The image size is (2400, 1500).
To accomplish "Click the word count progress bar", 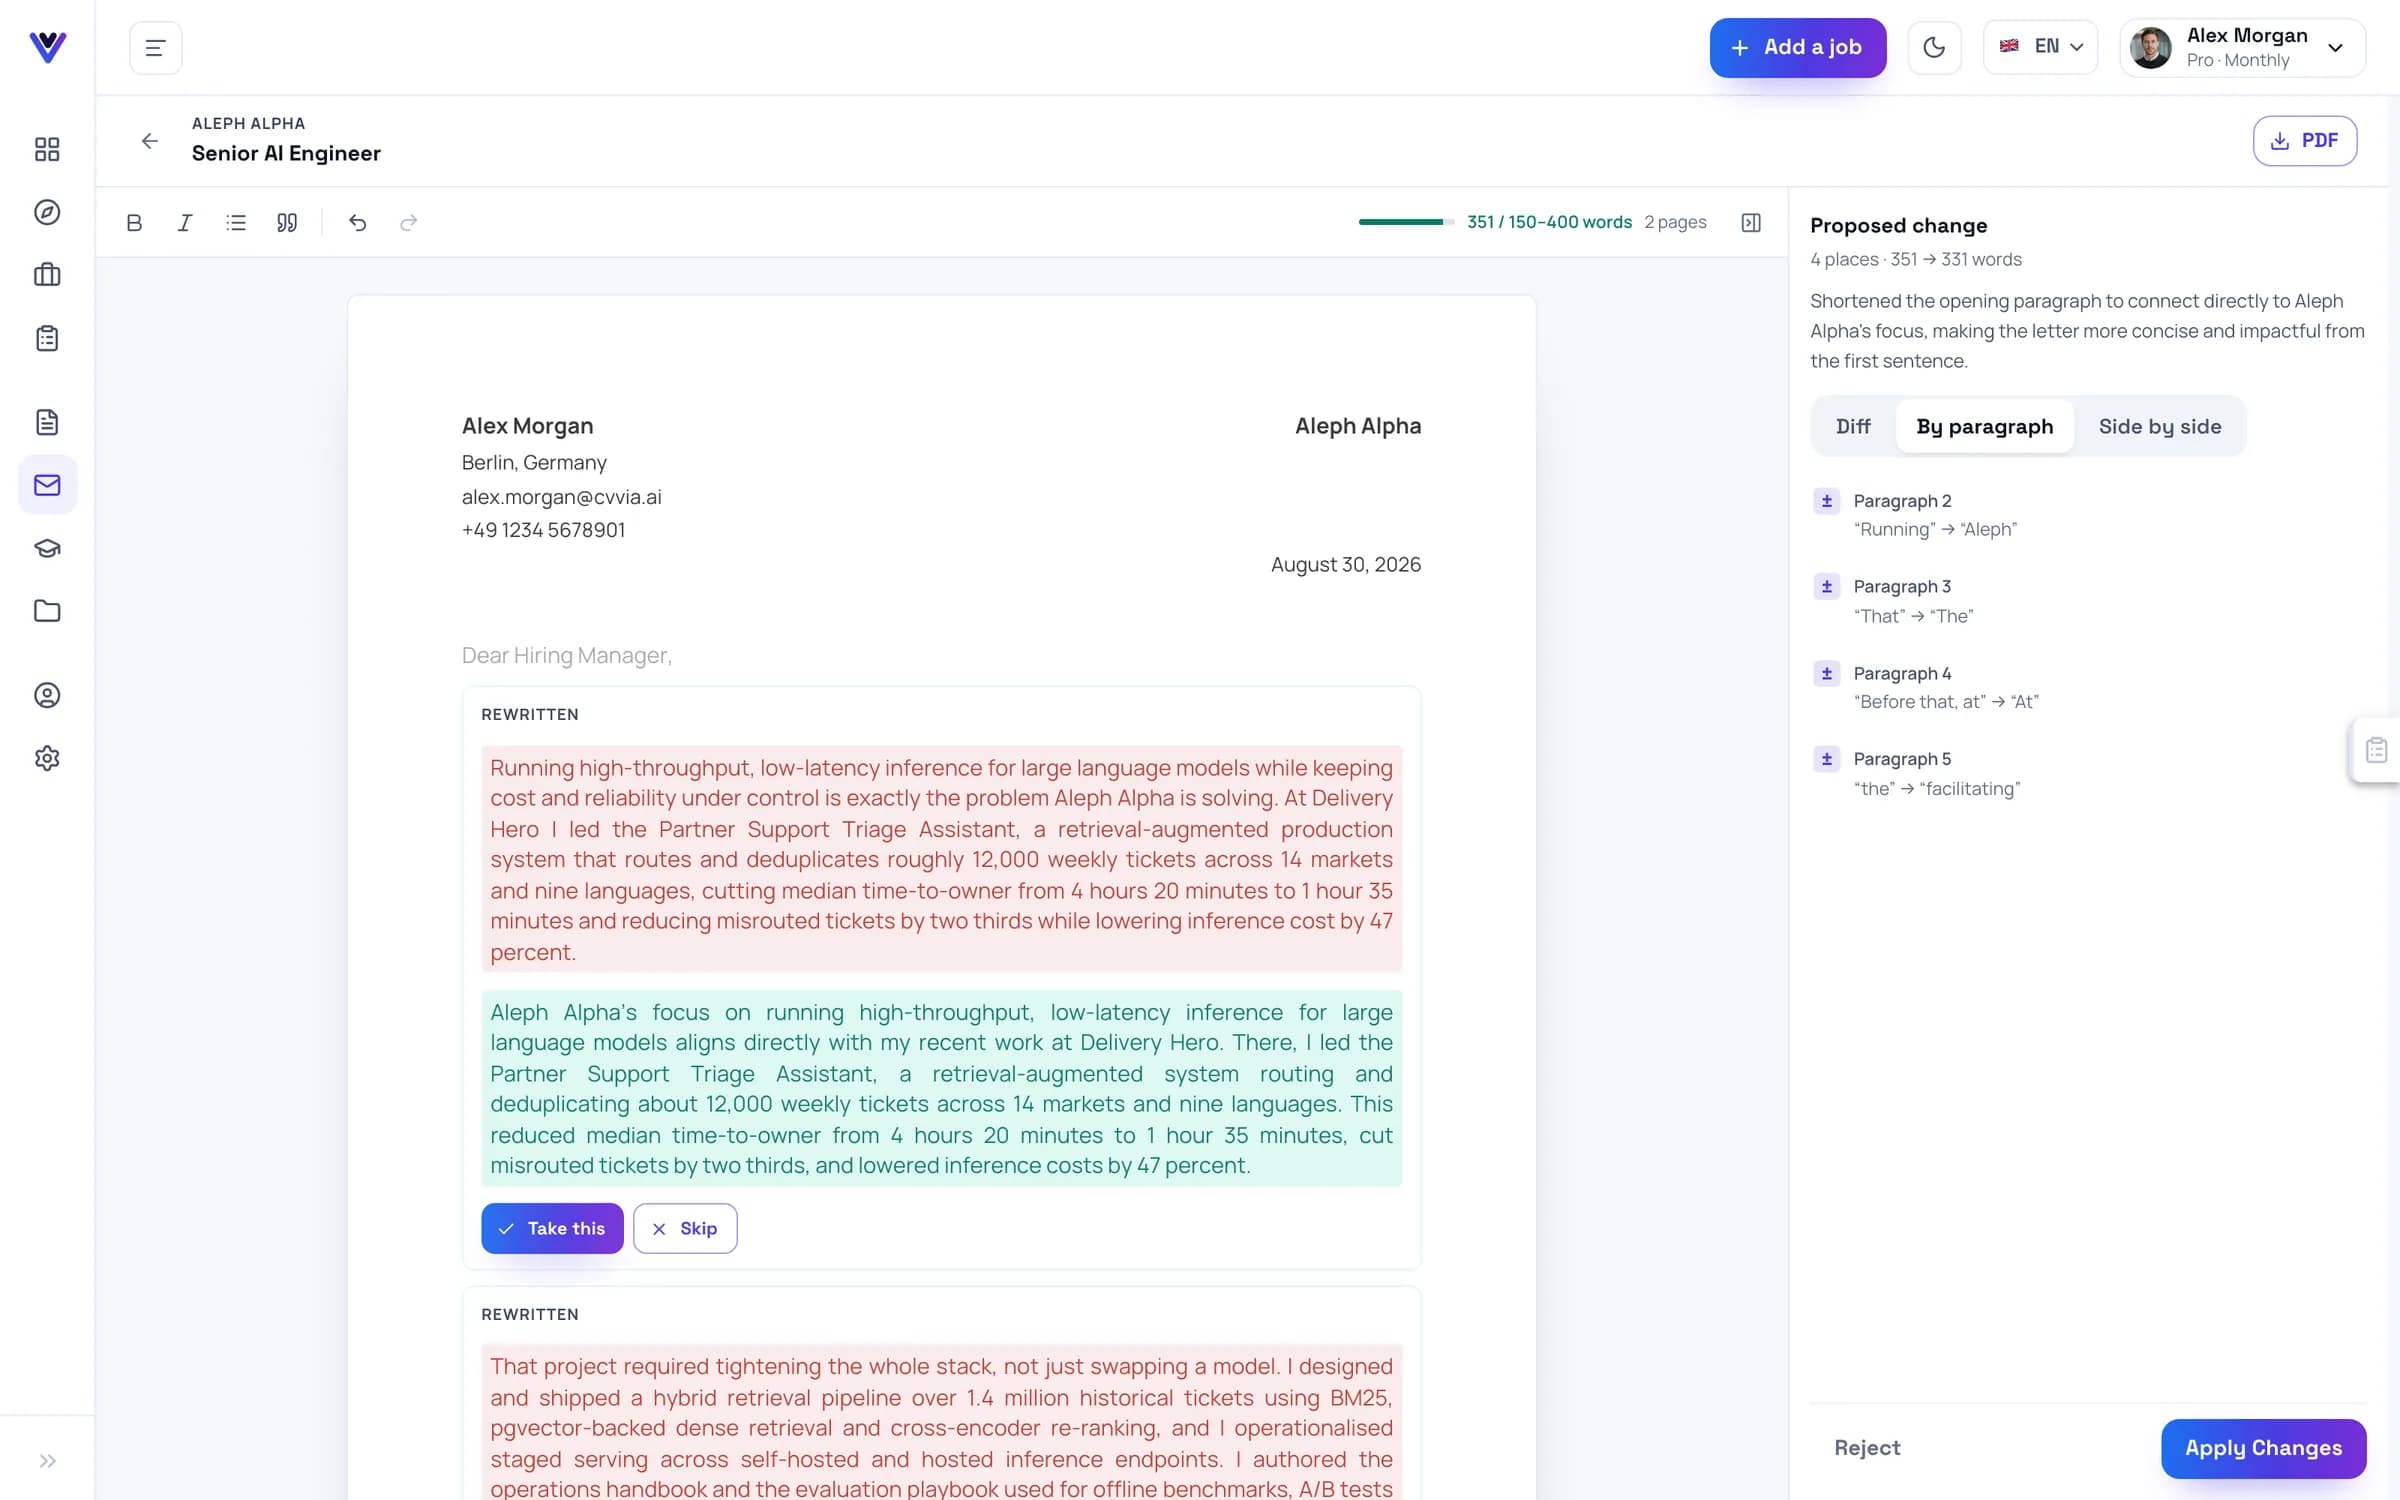I will click(x=1406, y=222).
